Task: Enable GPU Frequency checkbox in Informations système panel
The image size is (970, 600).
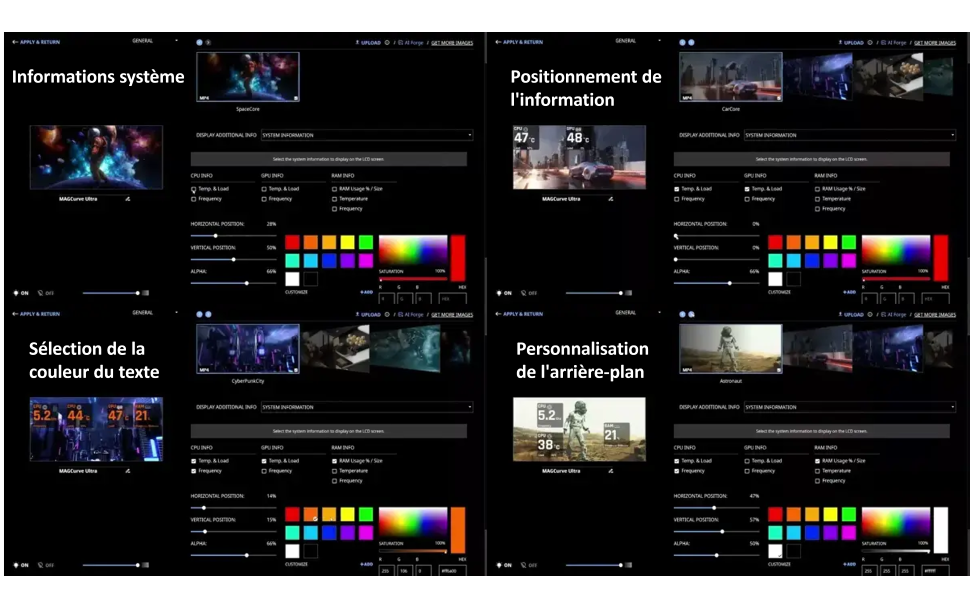Action: pyautogui.click(x=264, y=199)
